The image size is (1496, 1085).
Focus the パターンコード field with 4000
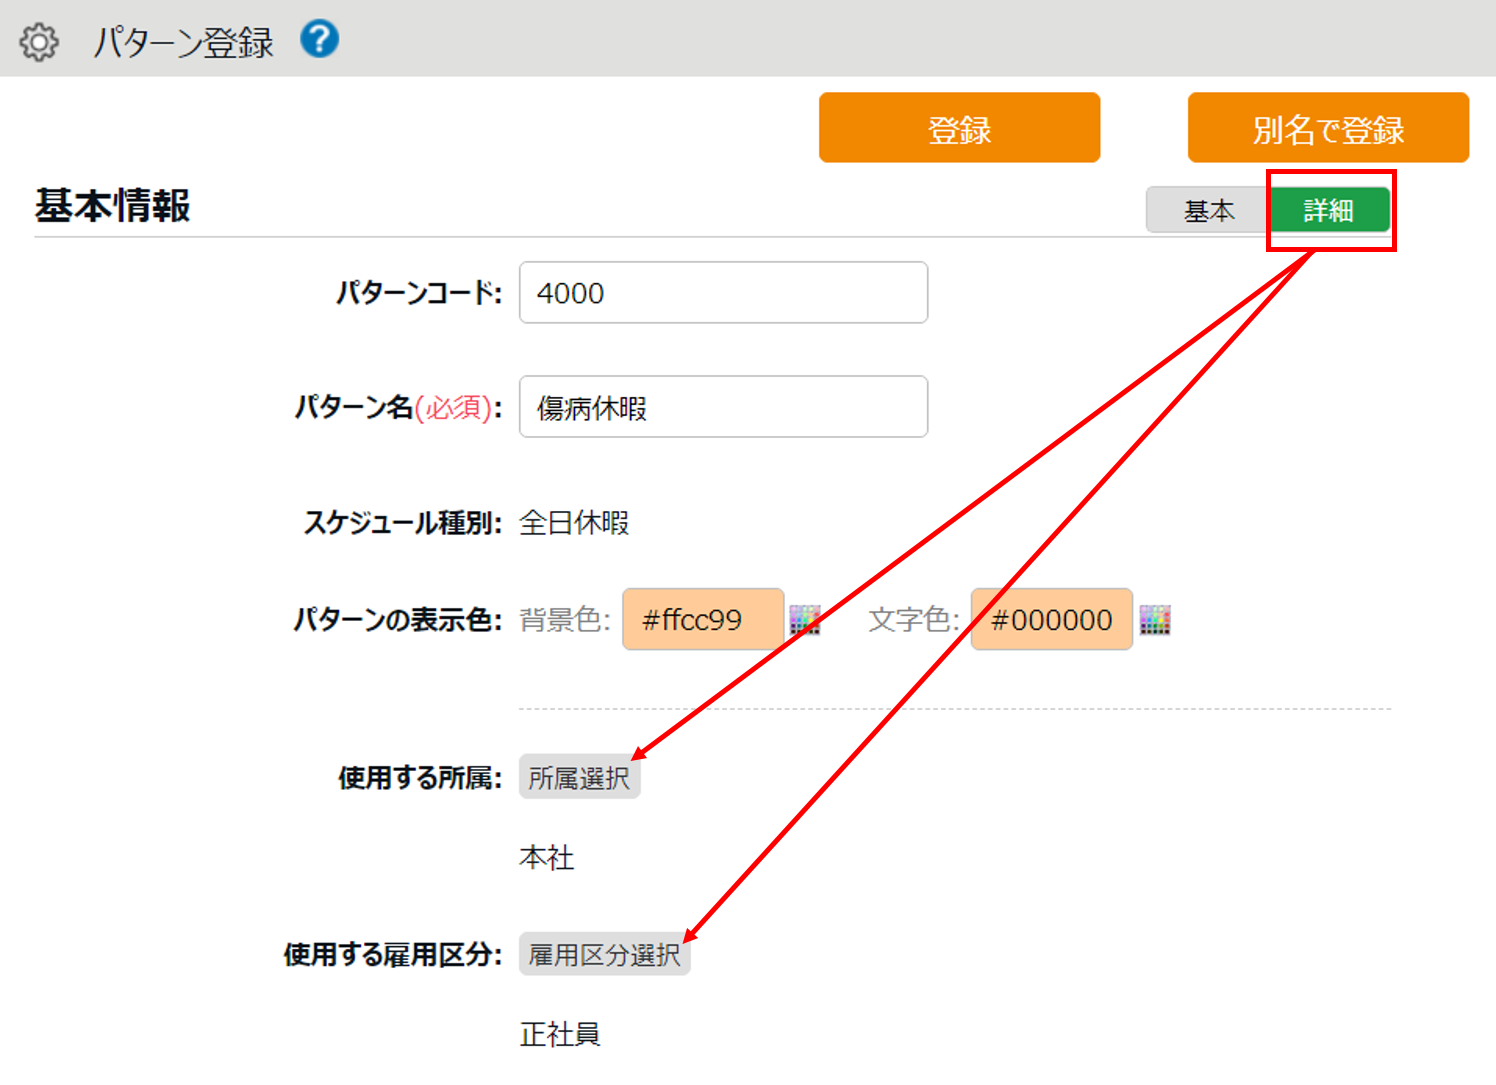[x=723, y=293]
